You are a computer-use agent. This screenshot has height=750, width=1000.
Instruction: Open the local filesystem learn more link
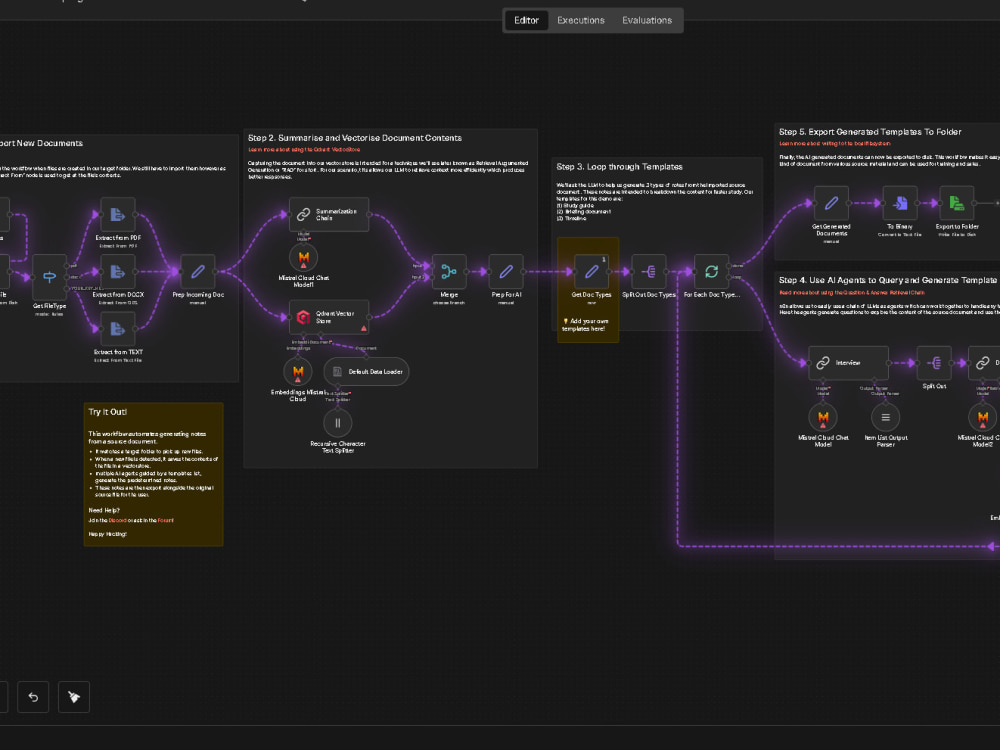coord(835,143)
